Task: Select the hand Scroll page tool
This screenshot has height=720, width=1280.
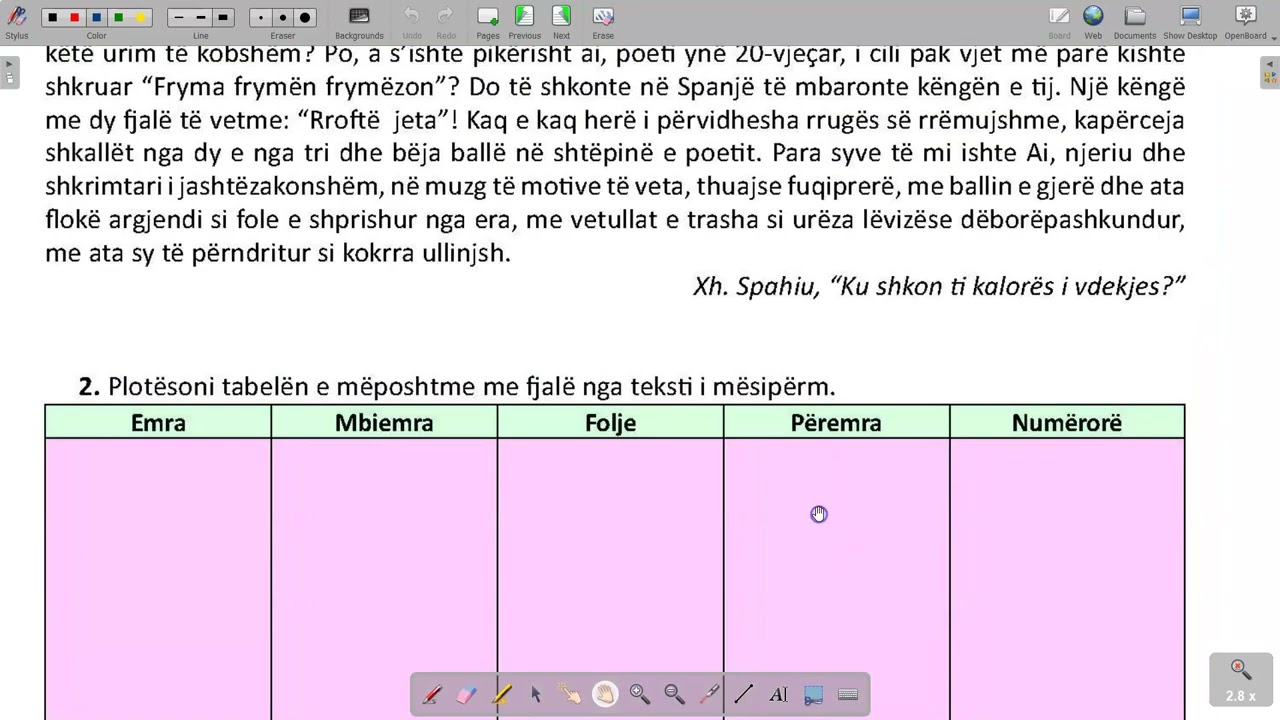Action: click(x=605, y=695)
